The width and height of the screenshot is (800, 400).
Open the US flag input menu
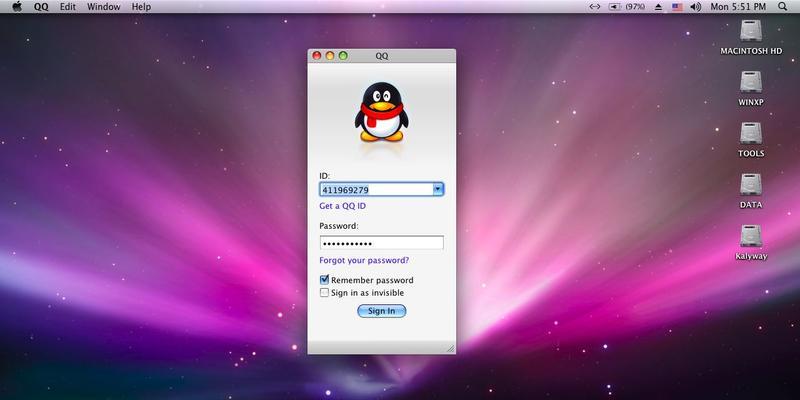click(x=677, y=7)
